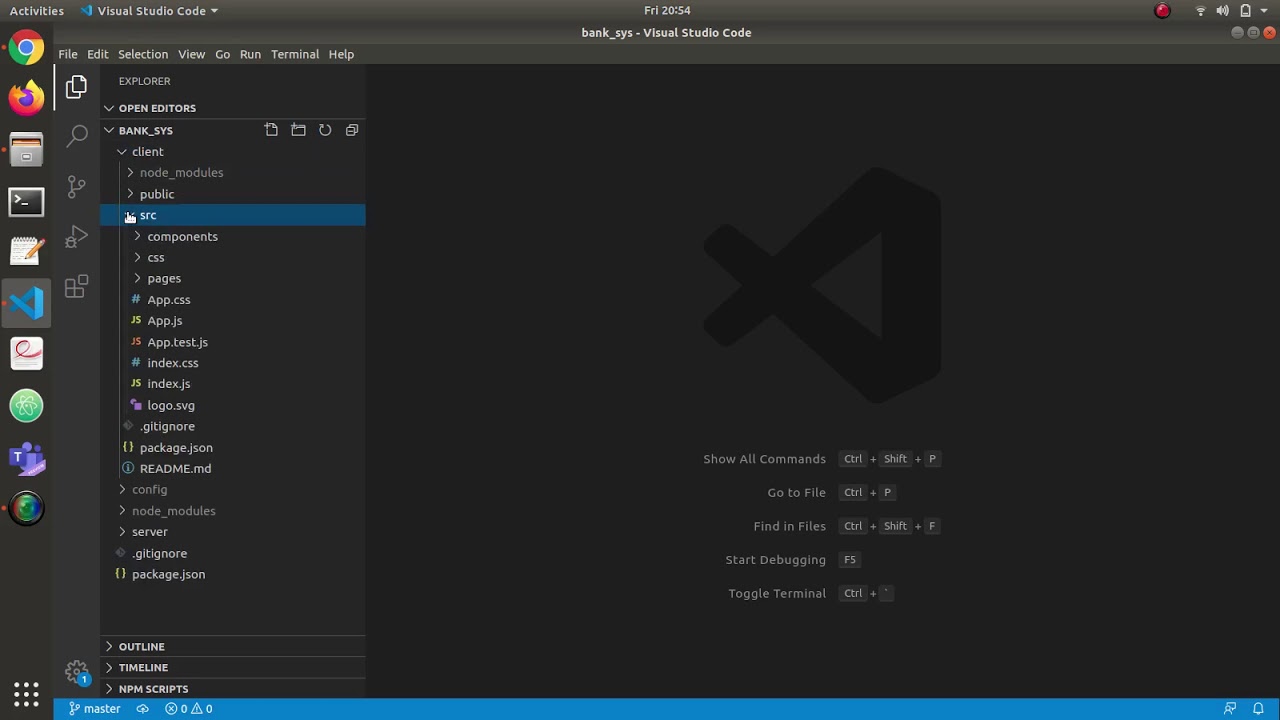Expand the NPM Scripts section
The width and height of the screenshot is (1280, 720).
[233, 689]
